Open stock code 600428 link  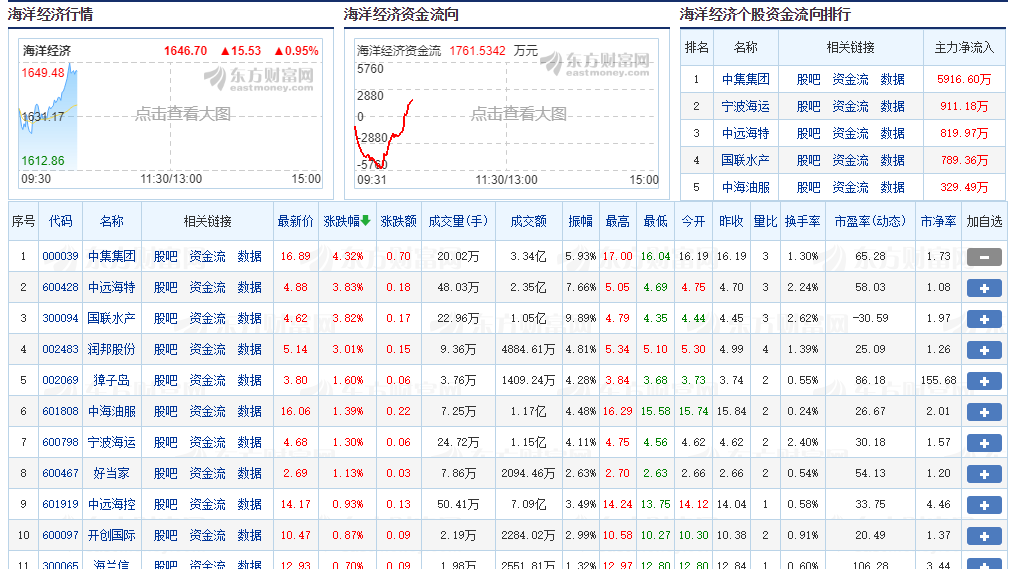tap(60, 287)
